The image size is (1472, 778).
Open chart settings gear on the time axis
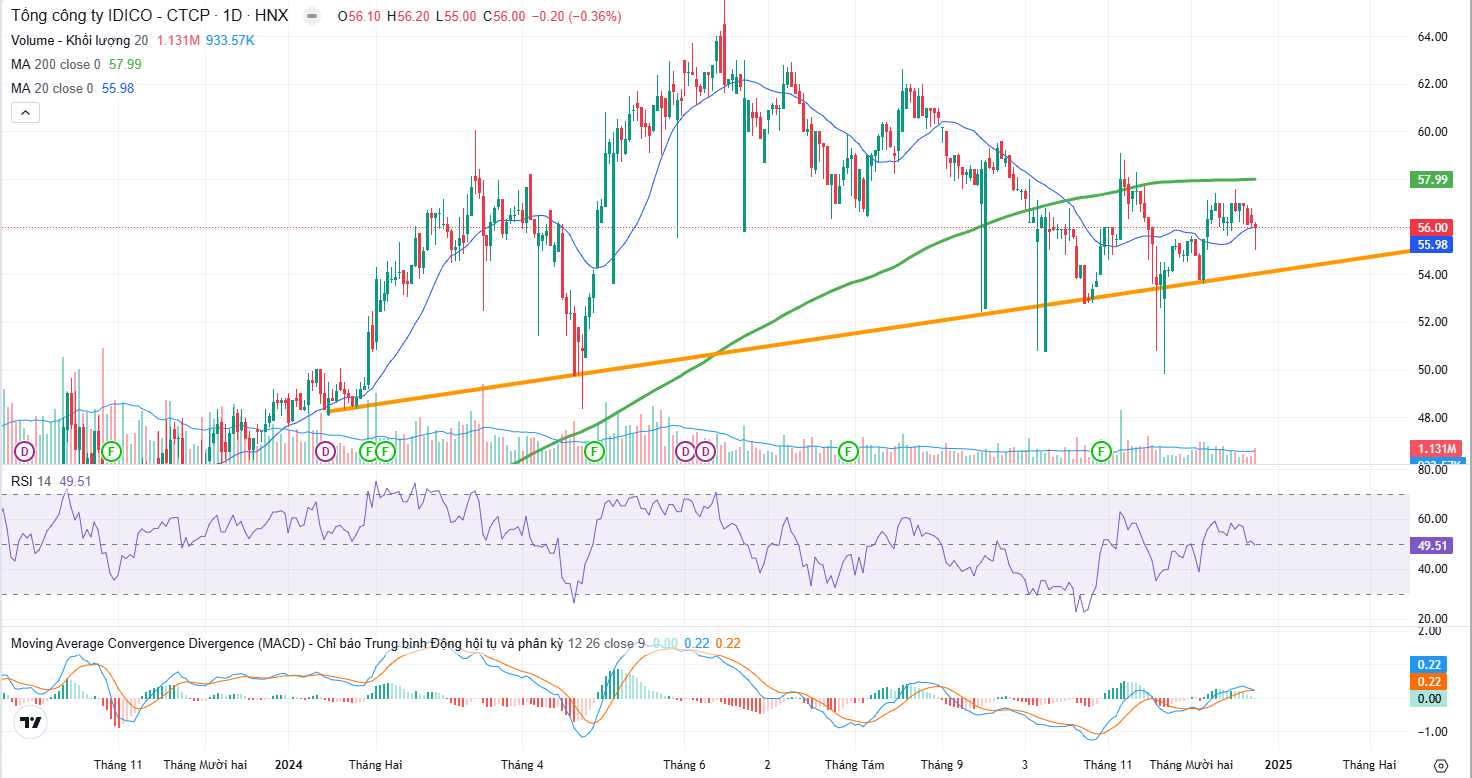point(1441,765)
